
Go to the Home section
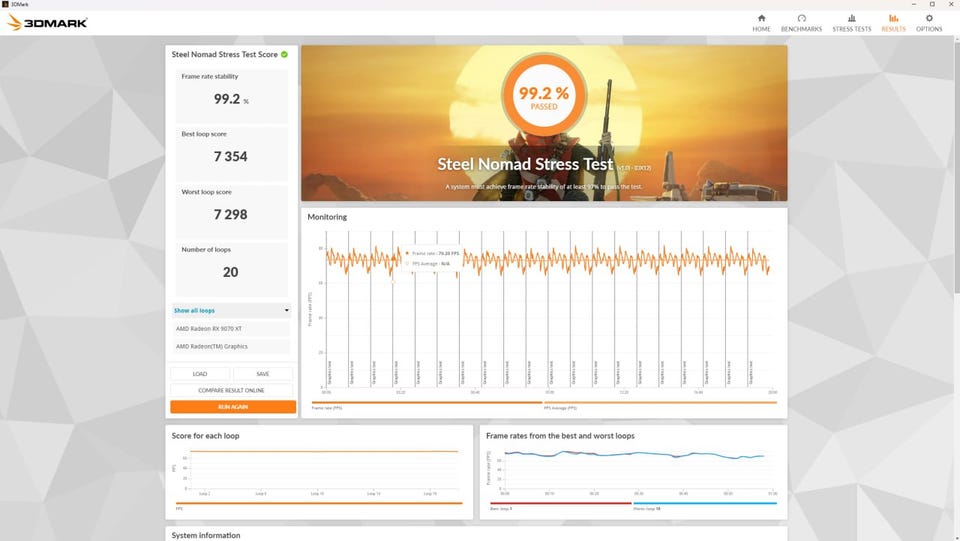pos(761,23)
